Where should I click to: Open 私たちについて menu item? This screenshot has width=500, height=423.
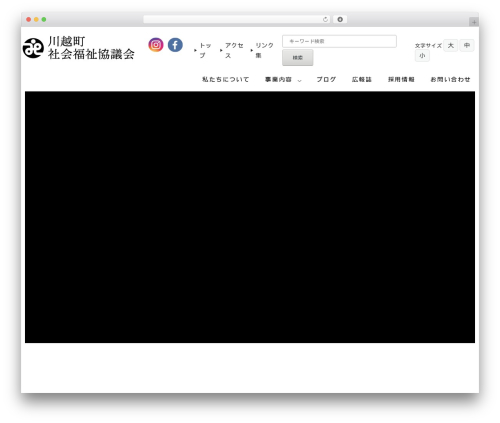pos(226,79)
